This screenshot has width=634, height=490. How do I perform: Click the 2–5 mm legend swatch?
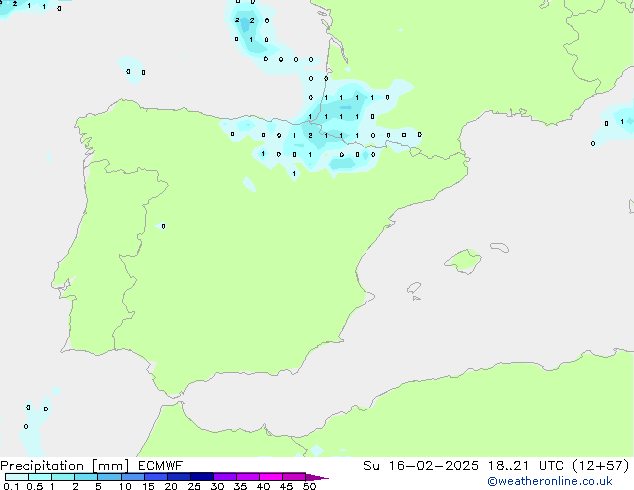(x=86, y=477)
